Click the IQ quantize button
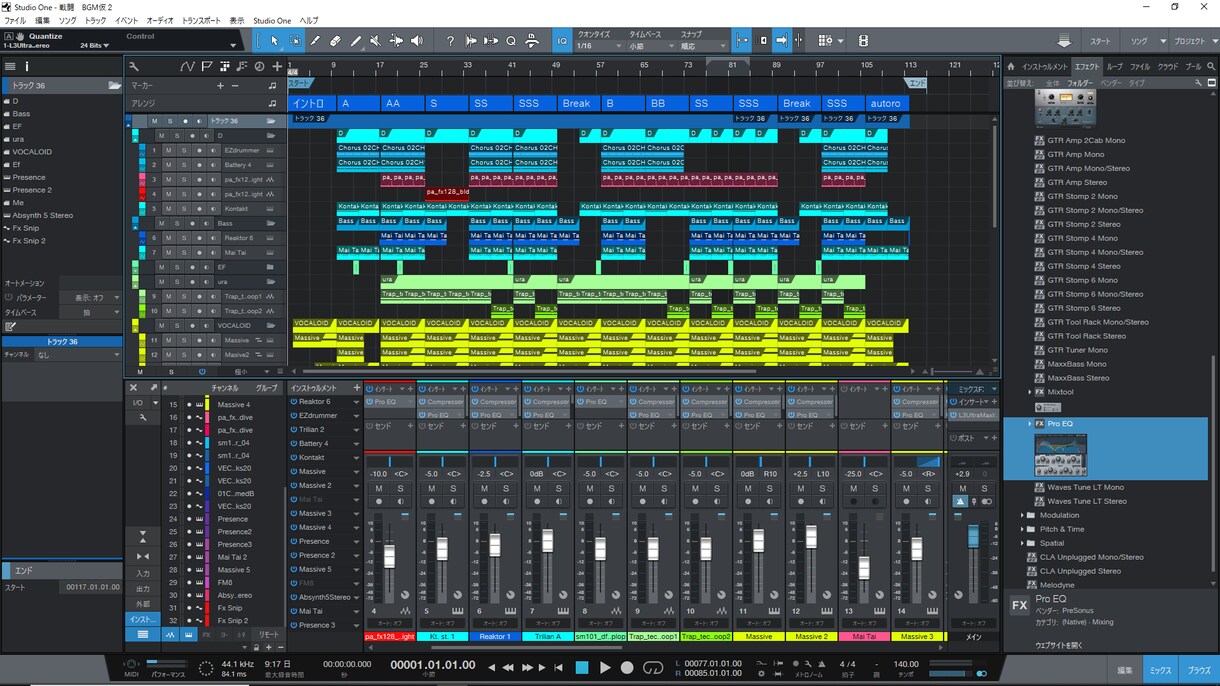The width and height of the screenshot is (1220, 686). (561, 41)
